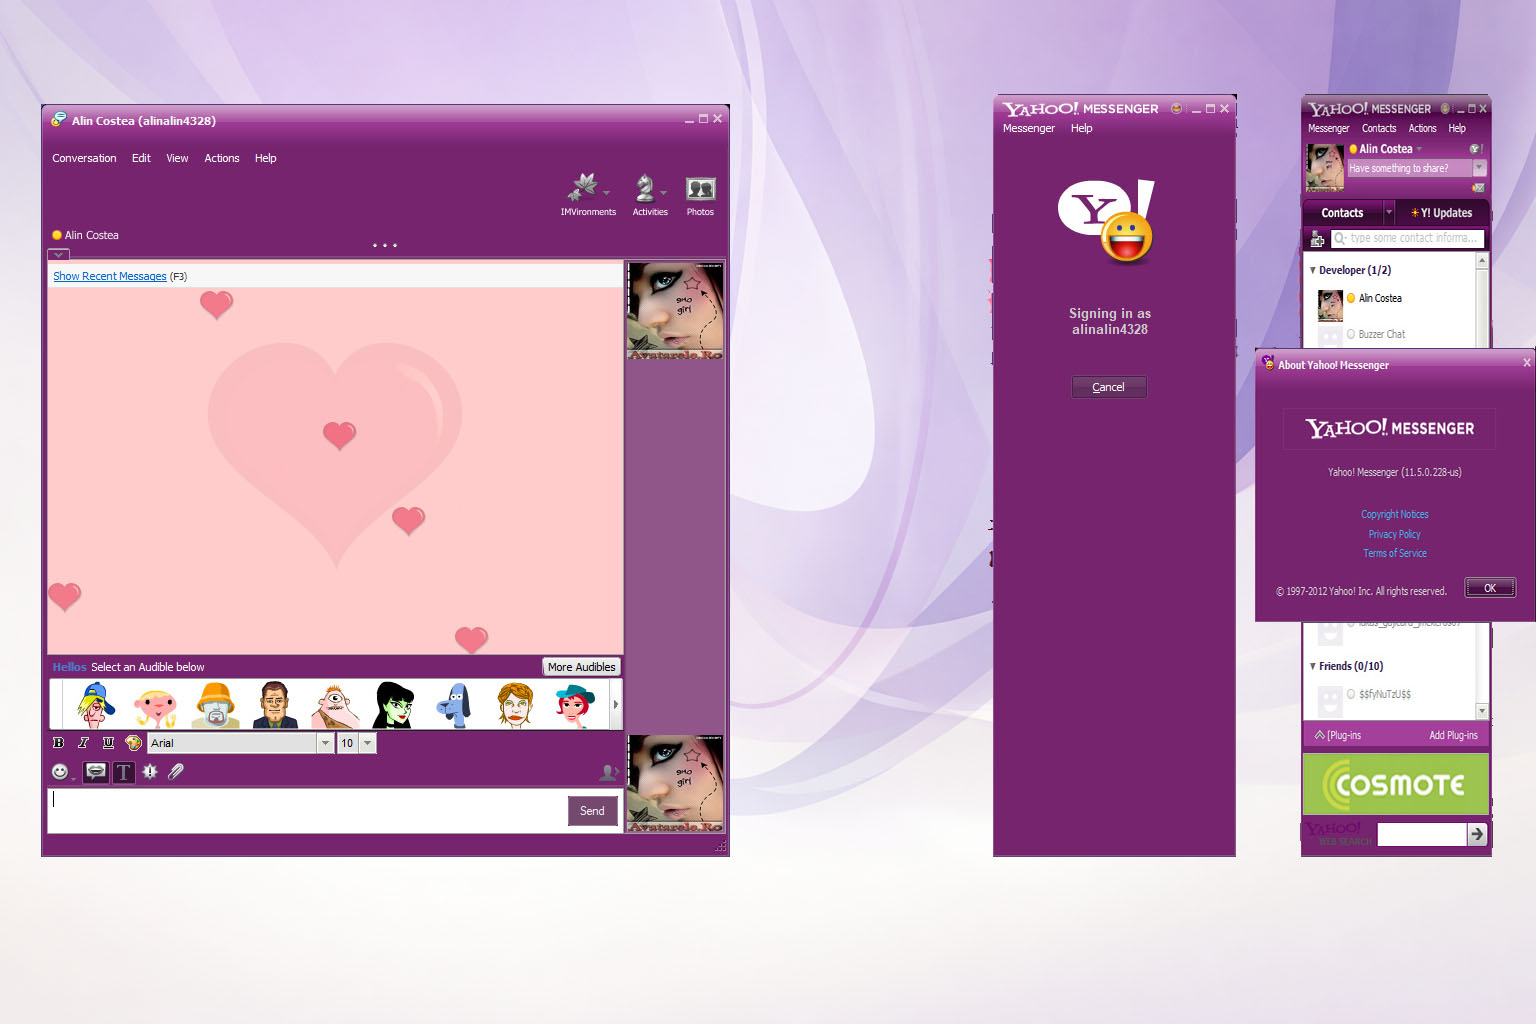Image resolution: width=1536 pixels, height=1024 pixels.
Task: Open Copyright Notices link
Action: [1394, 514]
